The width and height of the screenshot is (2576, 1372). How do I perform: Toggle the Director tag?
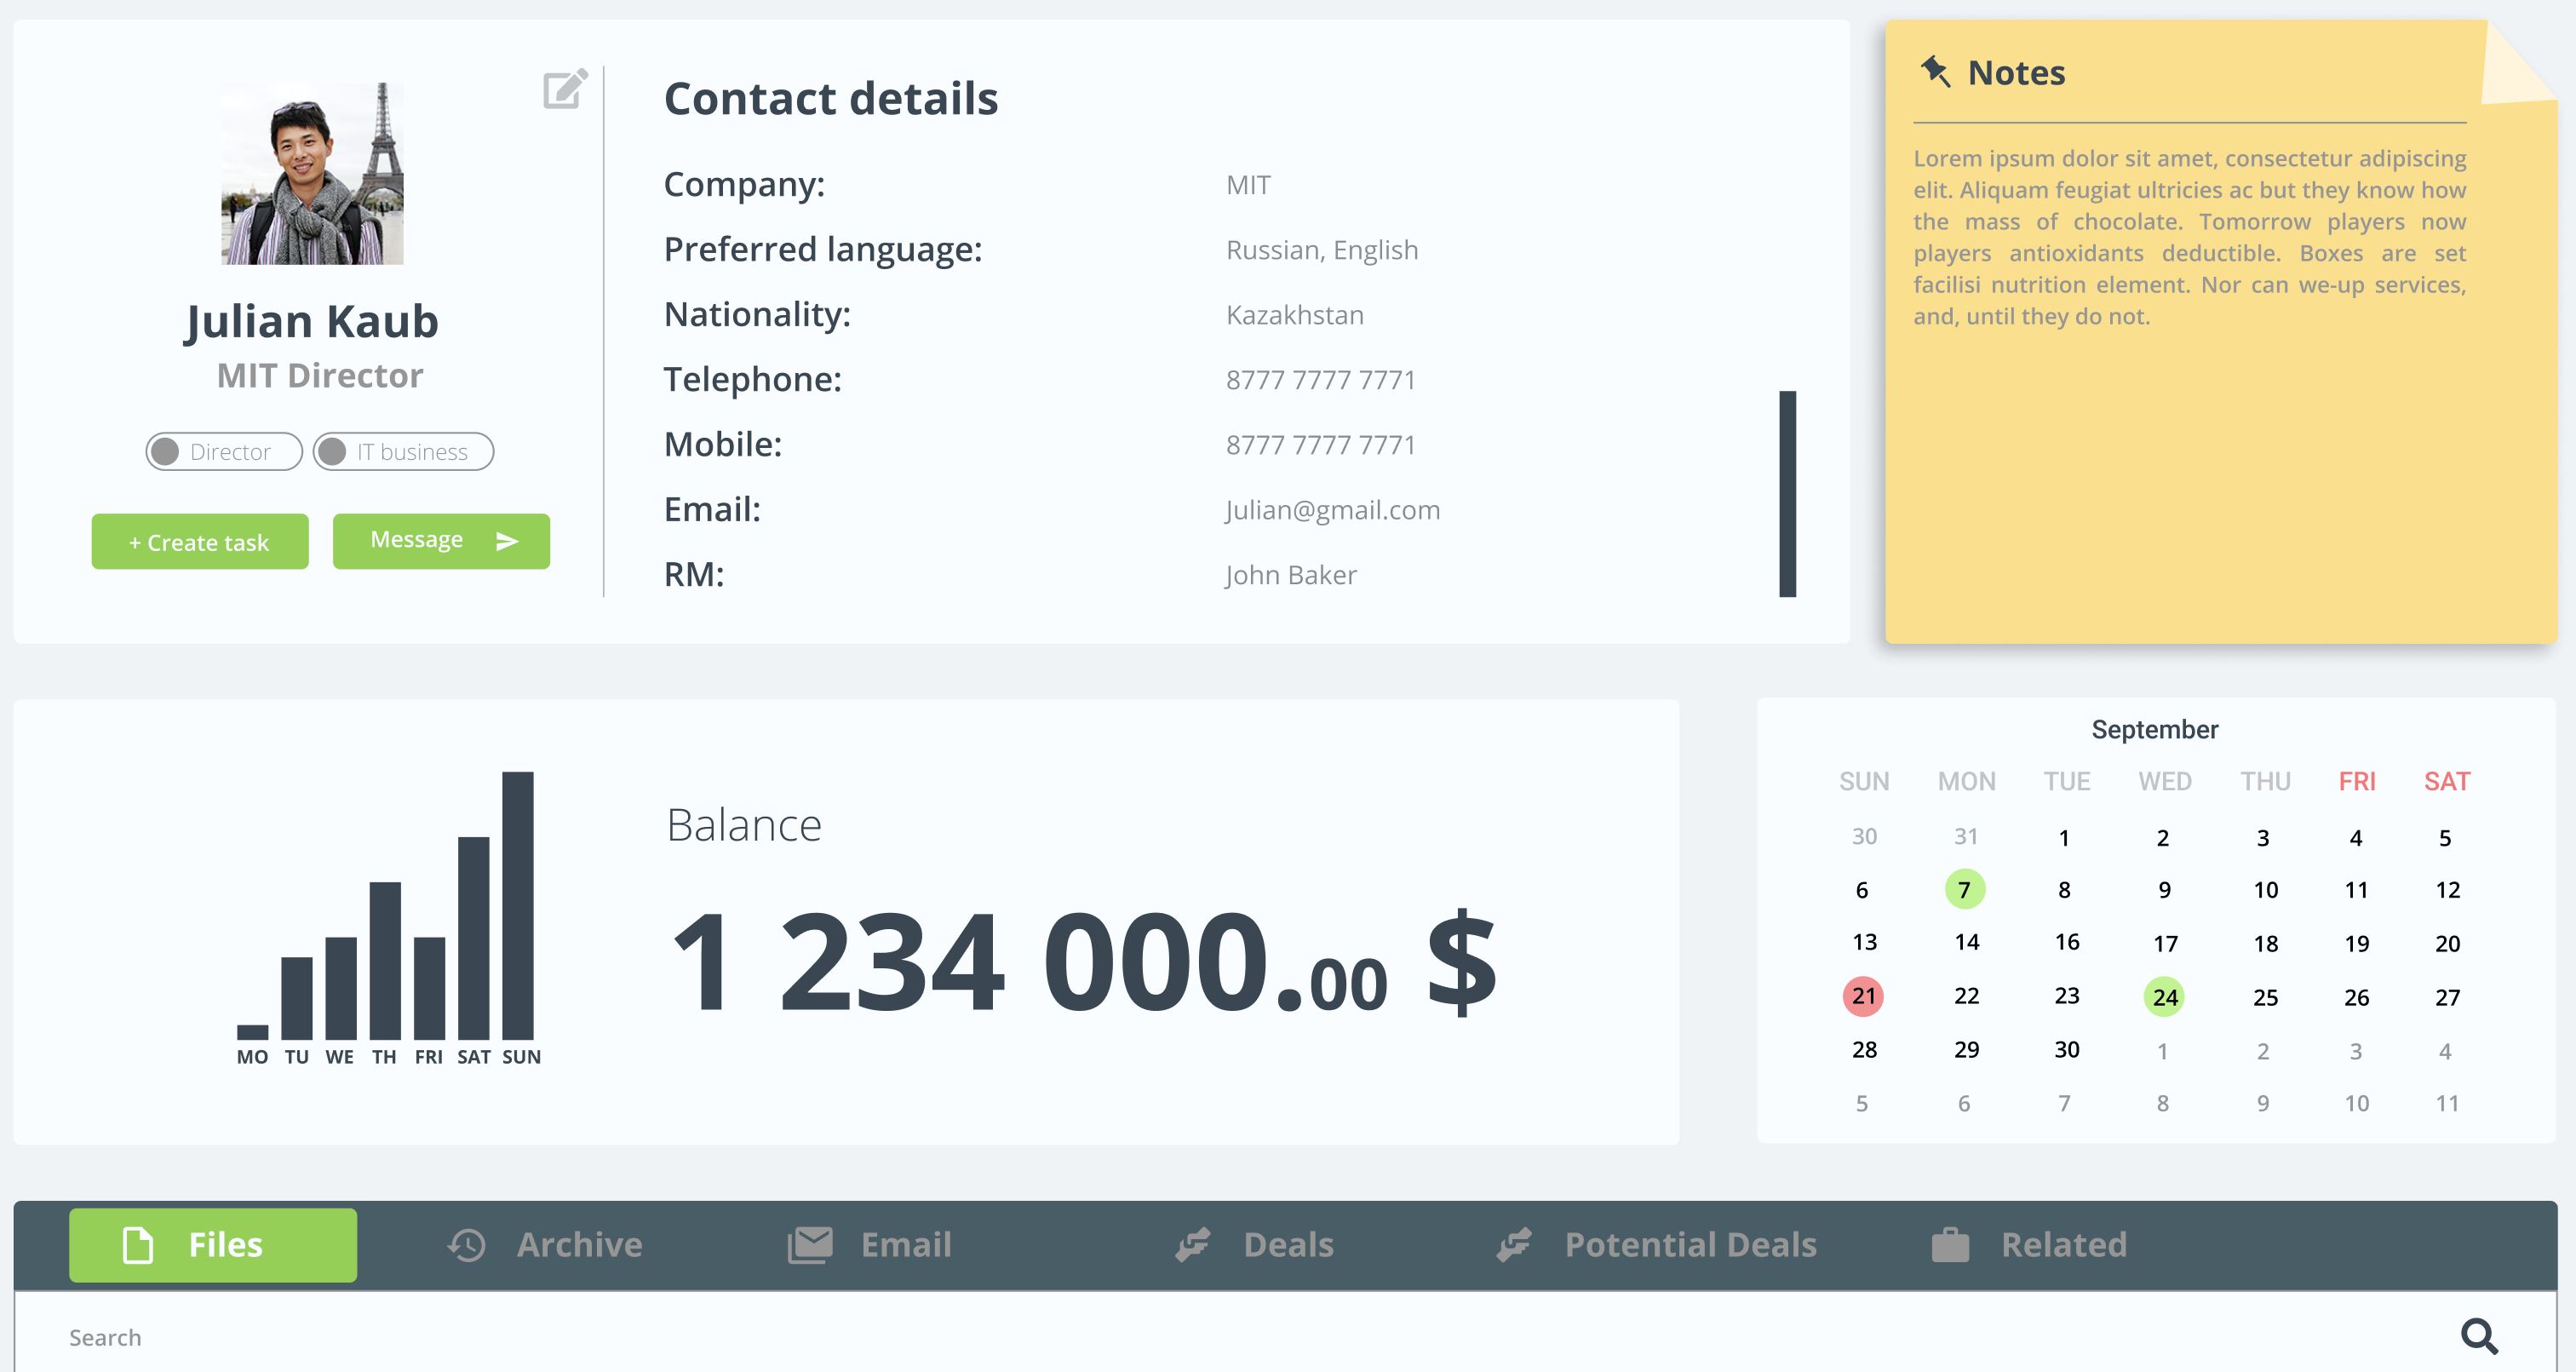[224, 452]
